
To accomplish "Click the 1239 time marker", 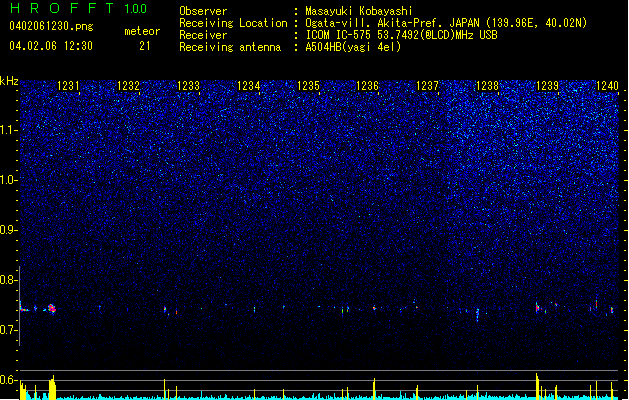I will point(547,86).
